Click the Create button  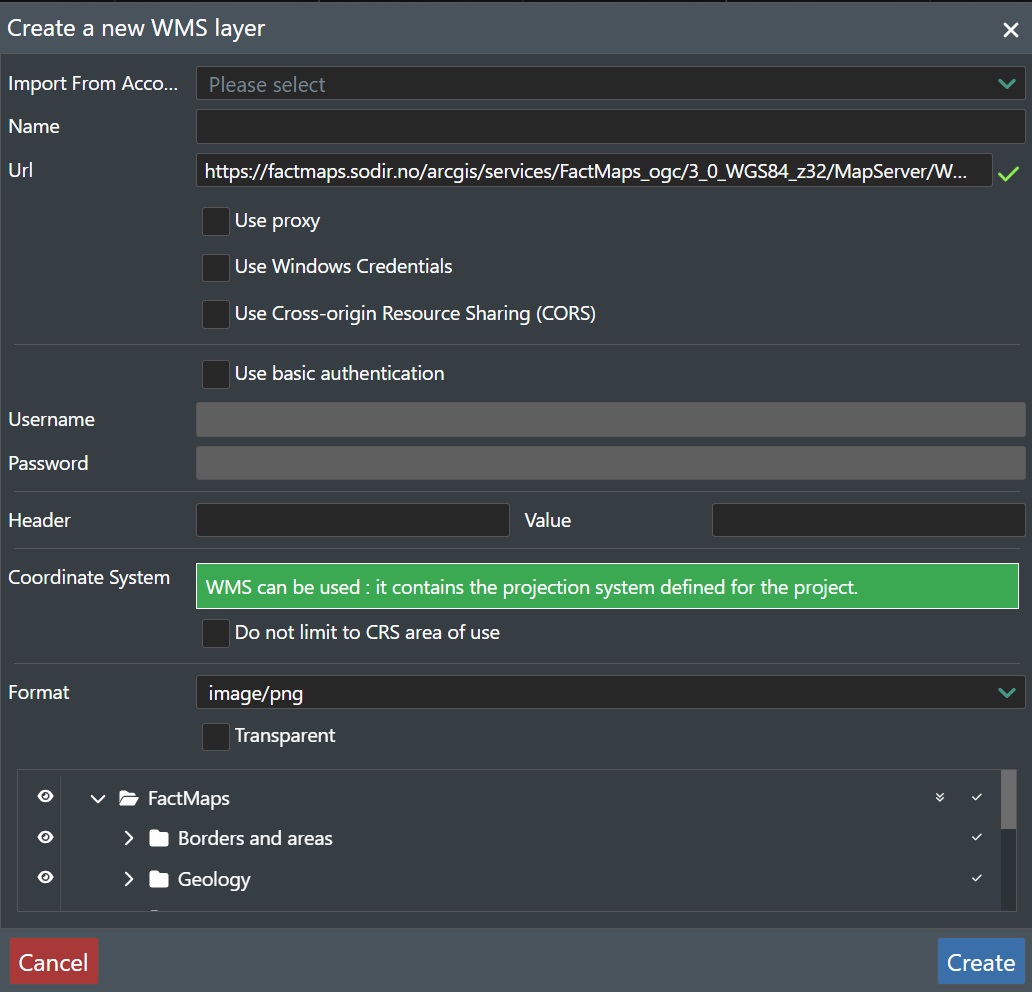point(981,962)
